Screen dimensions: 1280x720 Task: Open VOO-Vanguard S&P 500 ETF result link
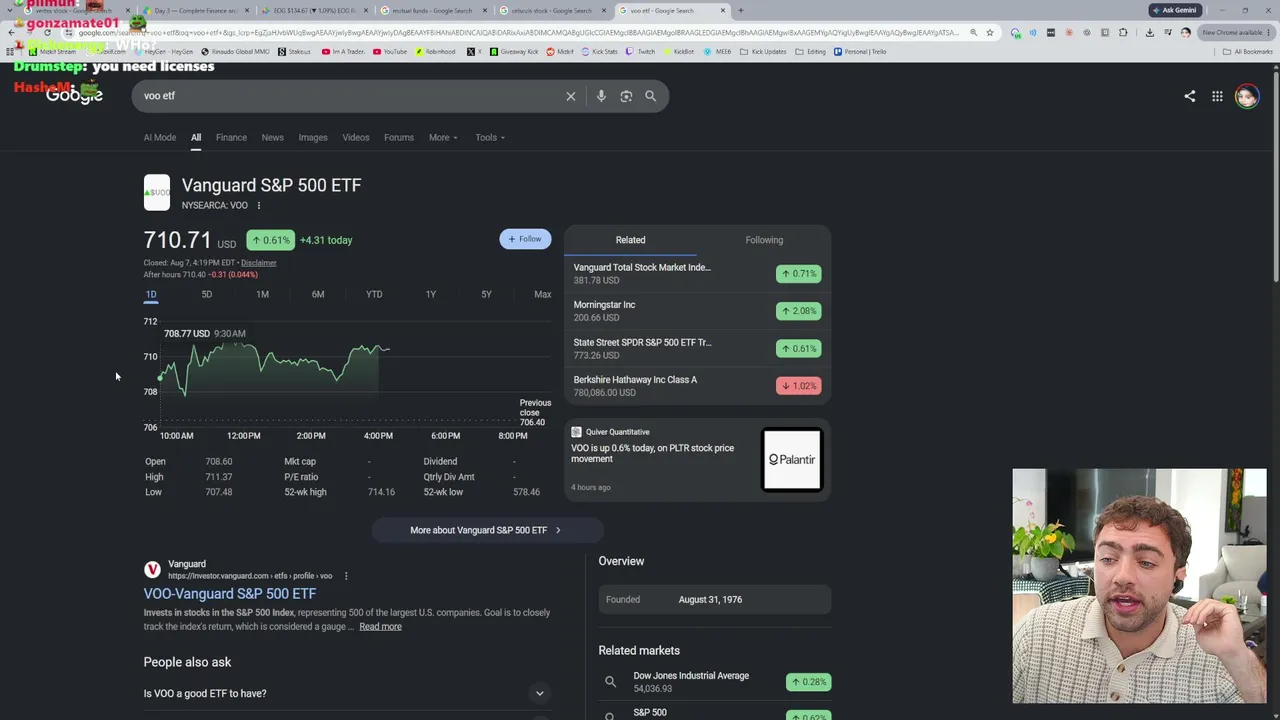pos(230,594)
